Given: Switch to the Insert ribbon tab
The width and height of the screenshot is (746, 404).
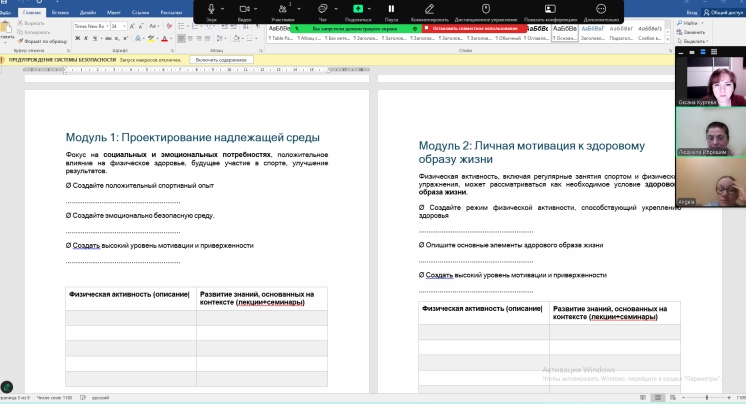Looking at the screenshot, I should point(59,12).
